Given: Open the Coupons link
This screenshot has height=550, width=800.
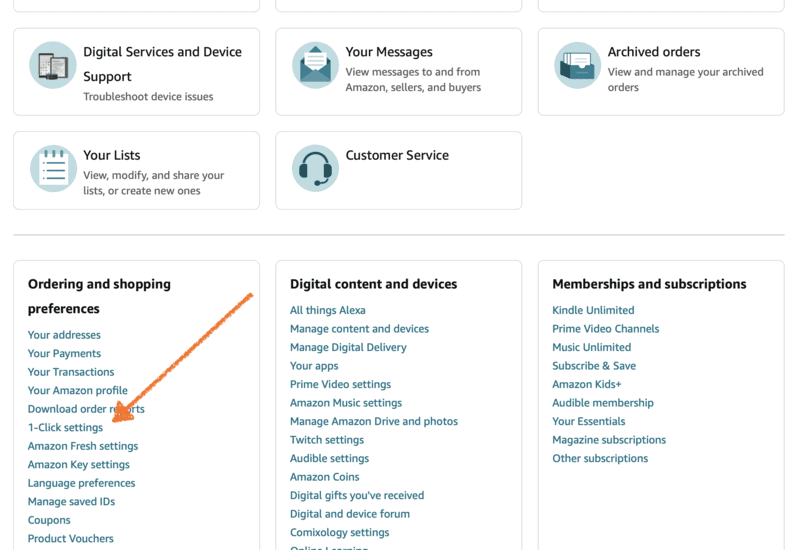Looking at the screenshot, I should click(x=49, y=520).
